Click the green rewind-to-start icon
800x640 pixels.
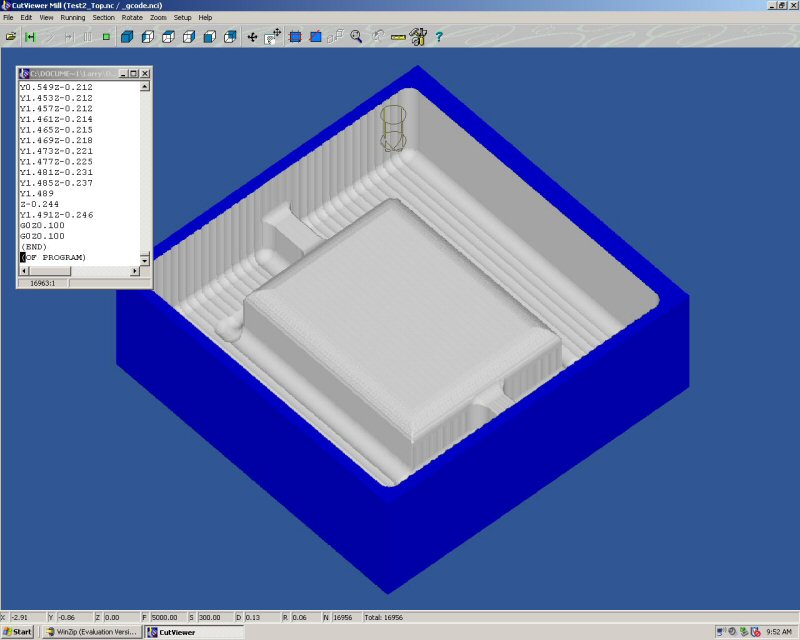[x=31, y=37]
